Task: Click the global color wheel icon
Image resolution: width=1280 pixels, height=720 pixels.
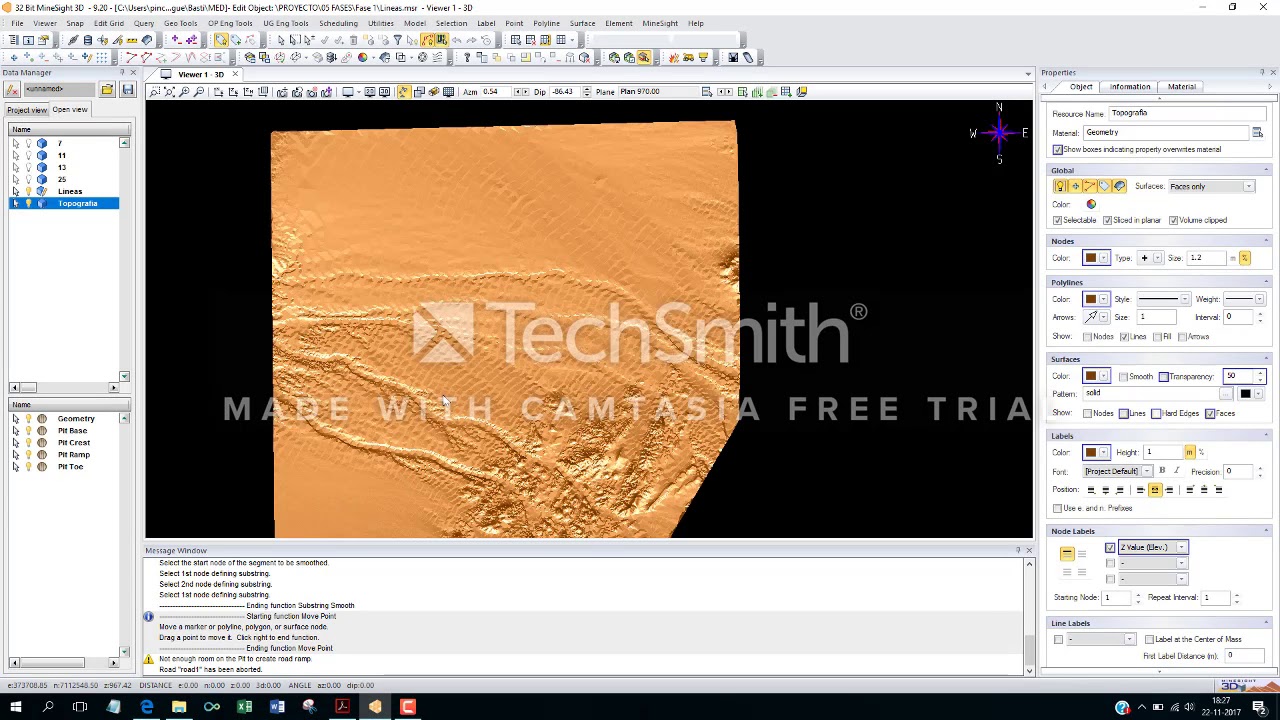Action: (1091, 204)
